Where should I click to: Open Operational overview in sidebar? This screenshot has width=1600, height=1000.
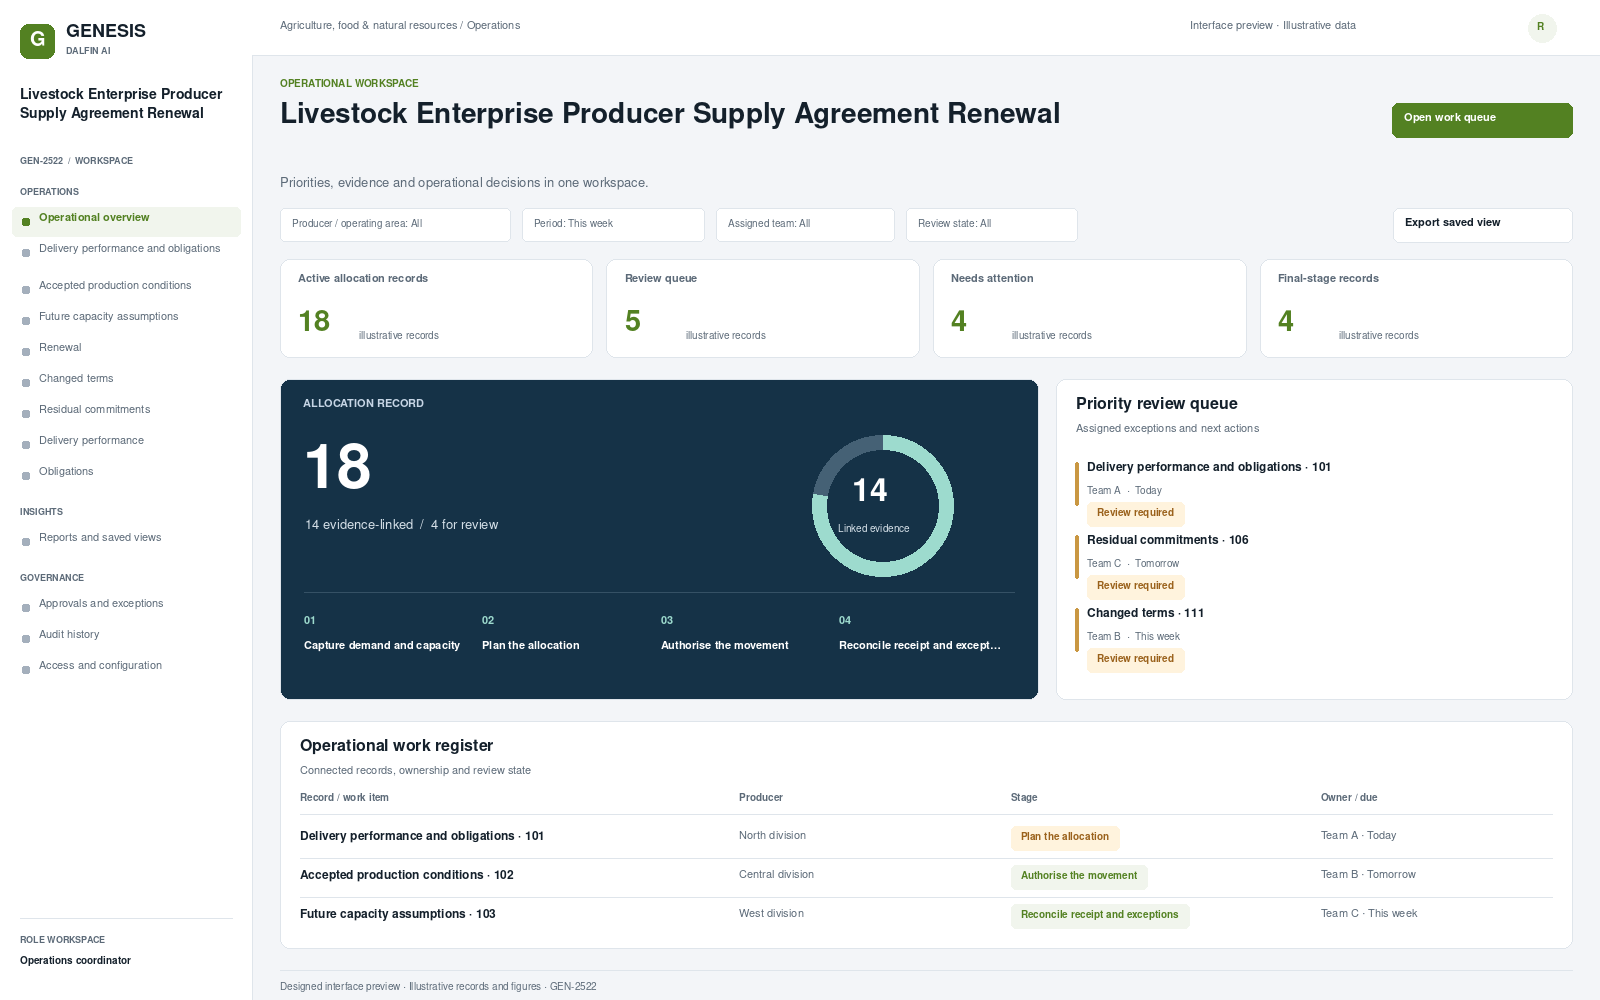pos(126,222)
